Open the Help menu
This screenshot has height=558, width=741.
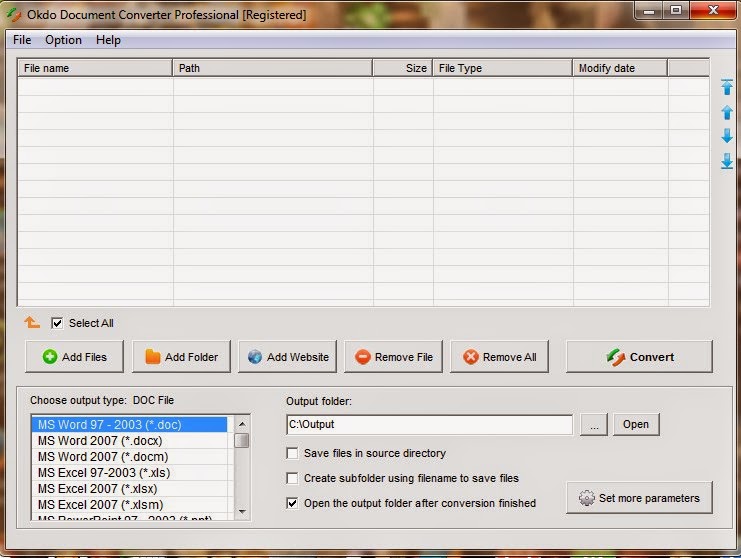pos(108,40)
